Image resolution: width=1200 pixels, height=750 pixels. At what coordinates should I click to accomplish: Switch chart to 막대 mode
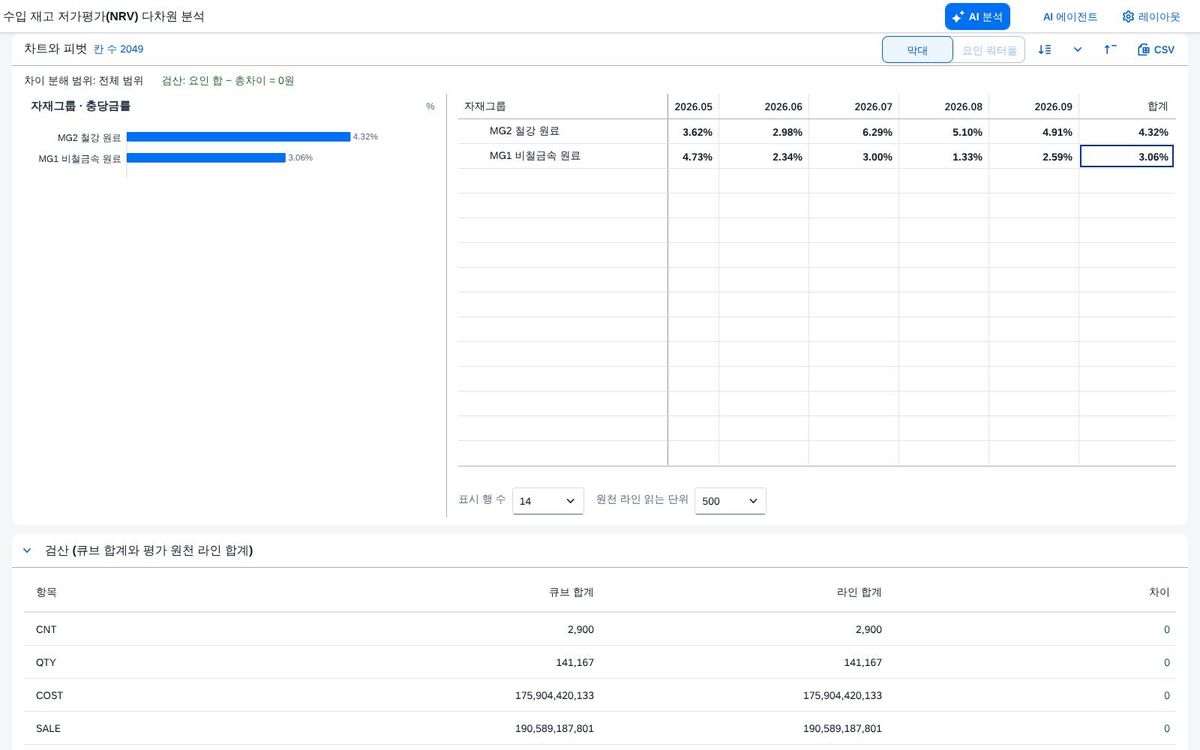click(917, 50)
